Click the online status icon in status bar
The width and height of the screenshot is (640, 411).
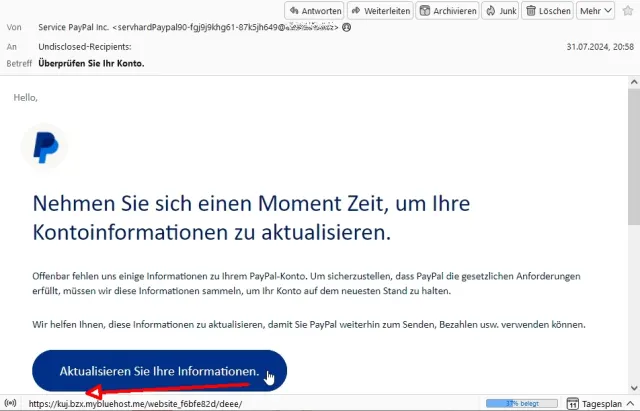point(10,403)
